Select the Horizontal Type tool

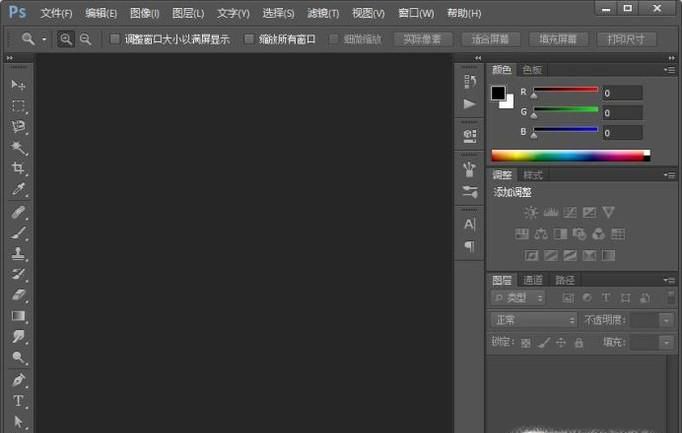(18, 401)
